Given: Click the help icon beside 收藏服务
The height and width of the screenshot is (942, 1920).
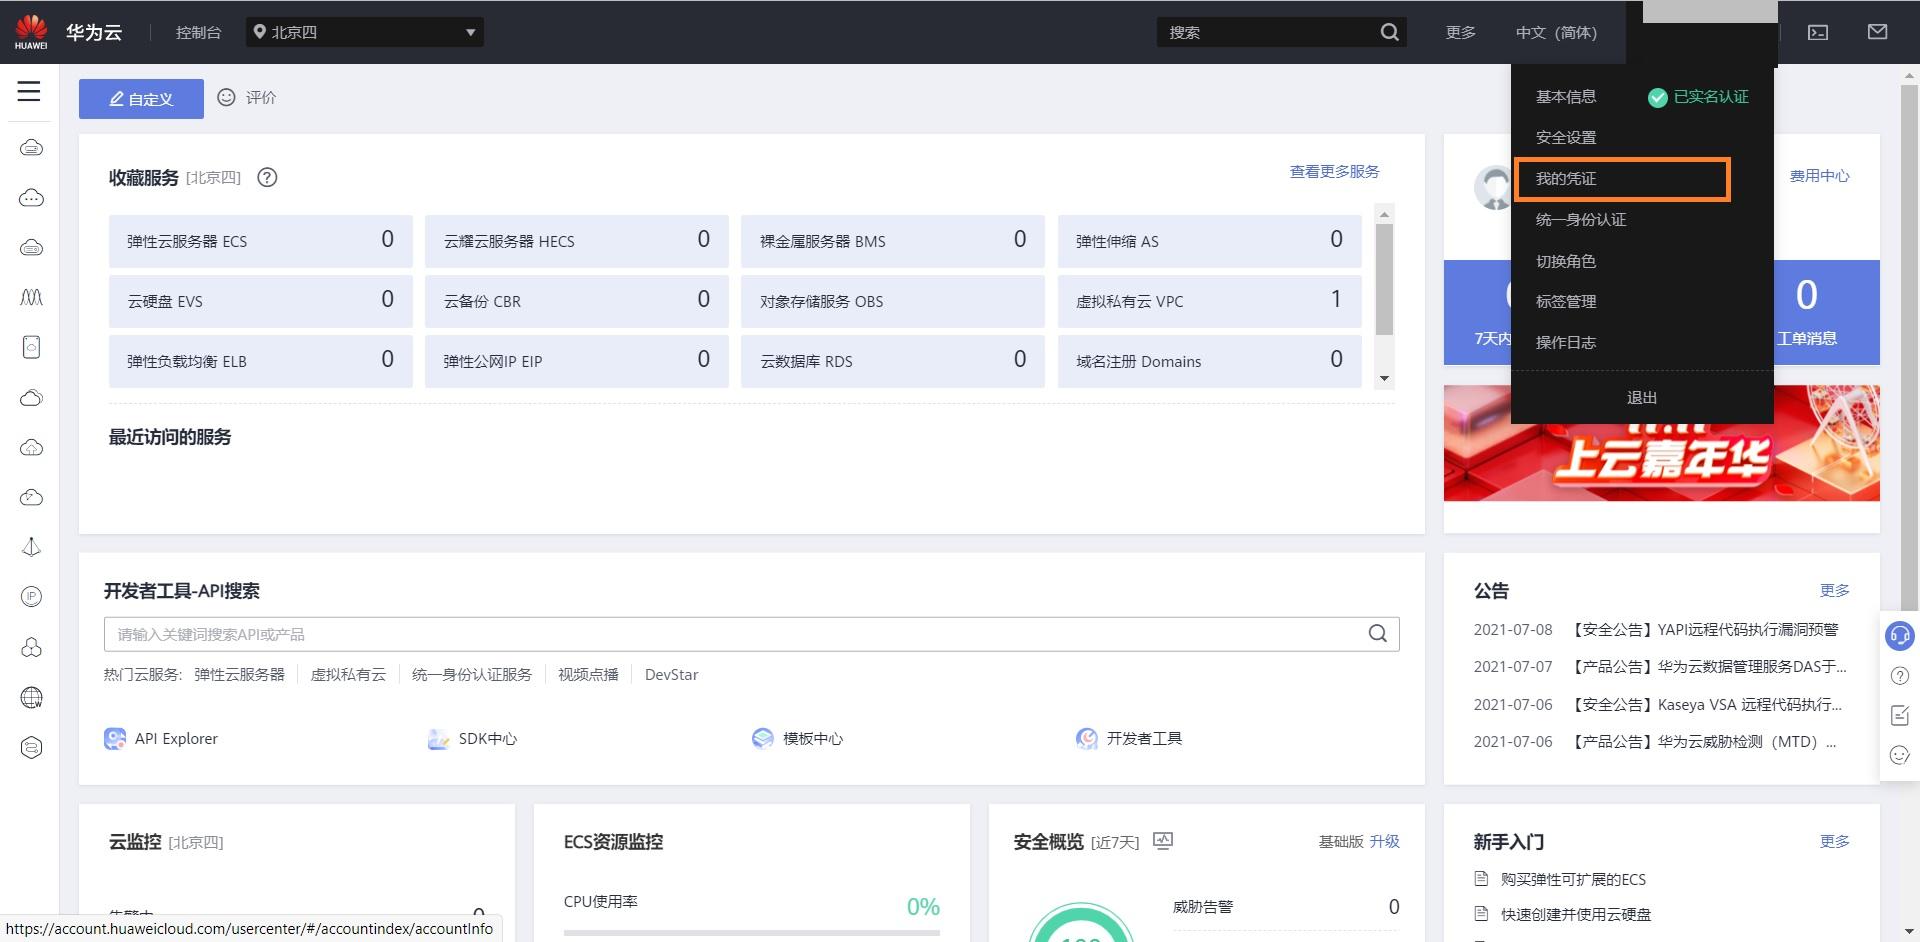Looking at the screenshot, I should [x=267, y=178].
